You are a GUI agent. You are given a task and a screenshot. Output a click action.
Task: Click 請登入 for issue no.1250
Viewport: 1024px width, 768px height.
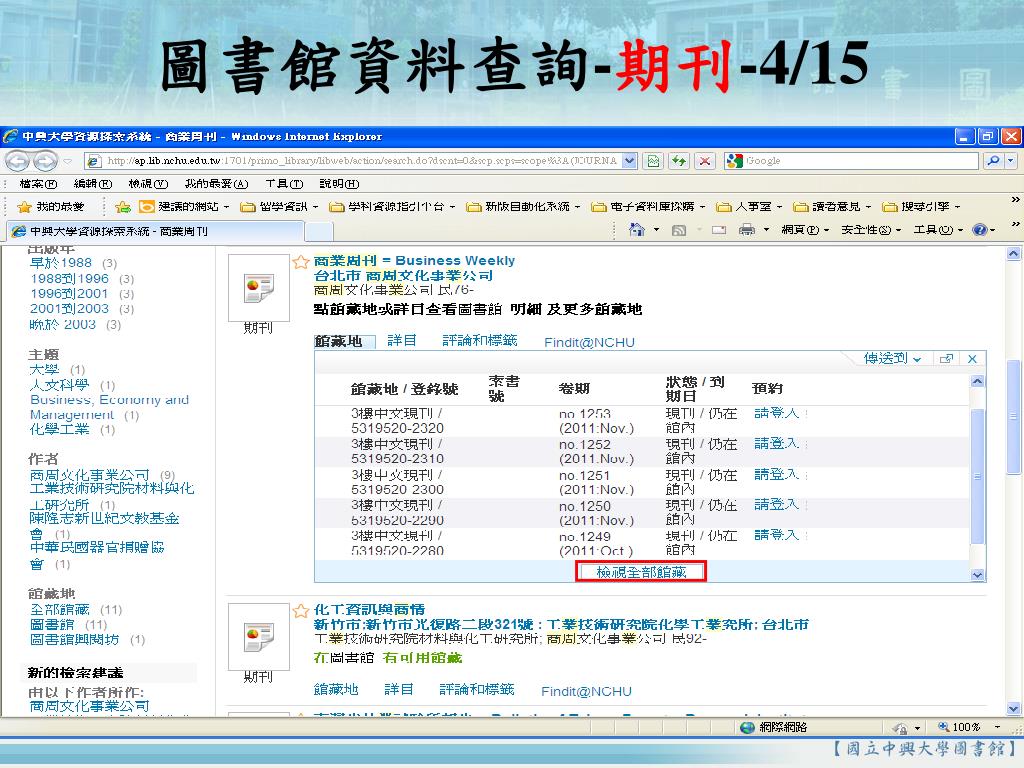(x=776, y=504)
